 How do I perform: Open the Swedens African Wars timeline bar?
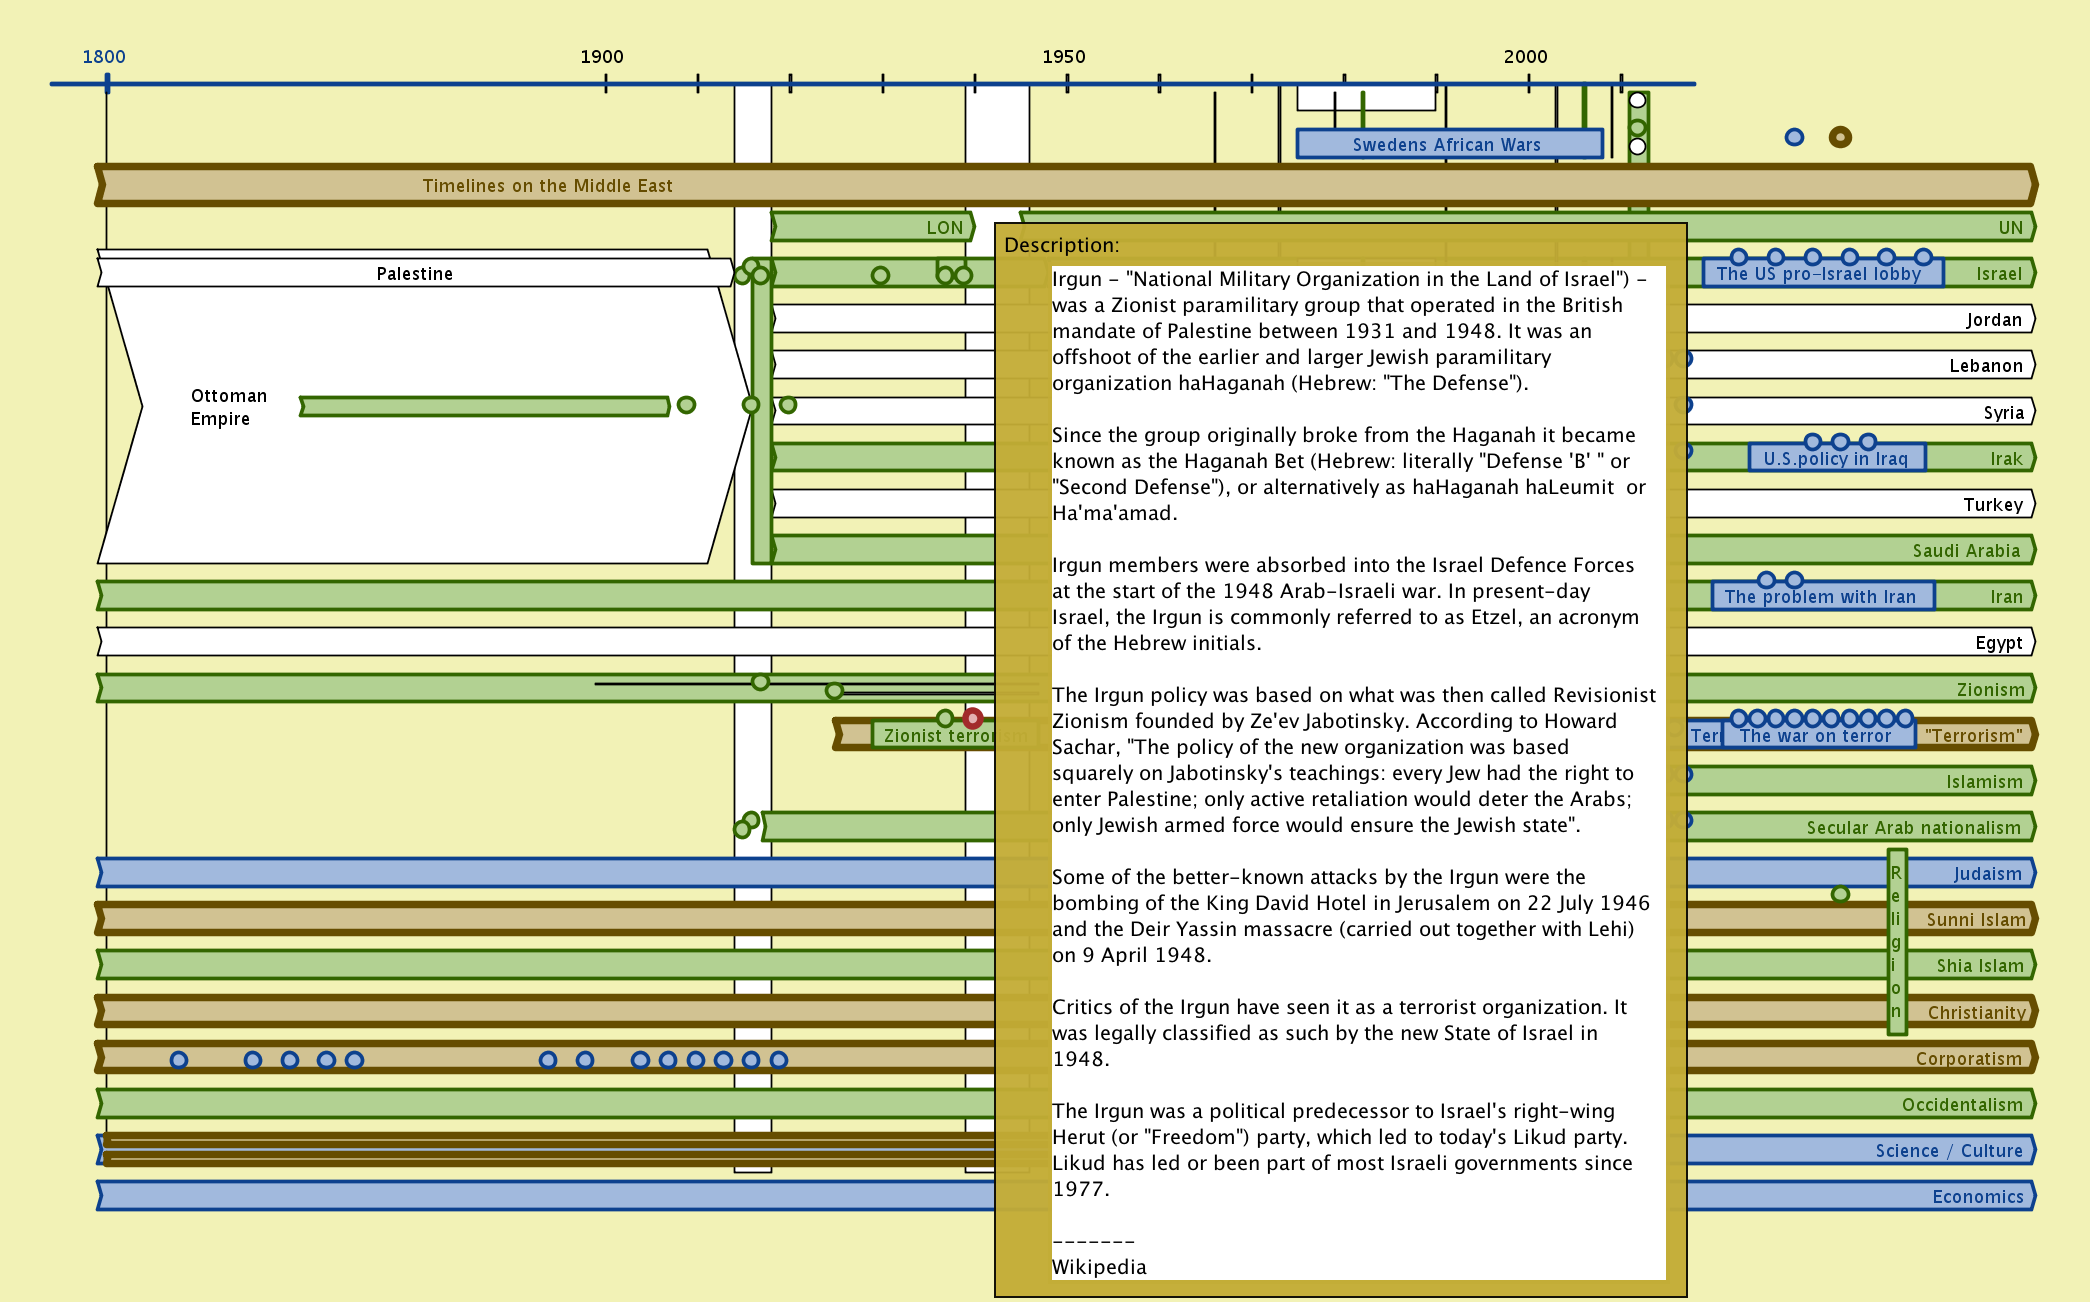tap(1447, 144)
